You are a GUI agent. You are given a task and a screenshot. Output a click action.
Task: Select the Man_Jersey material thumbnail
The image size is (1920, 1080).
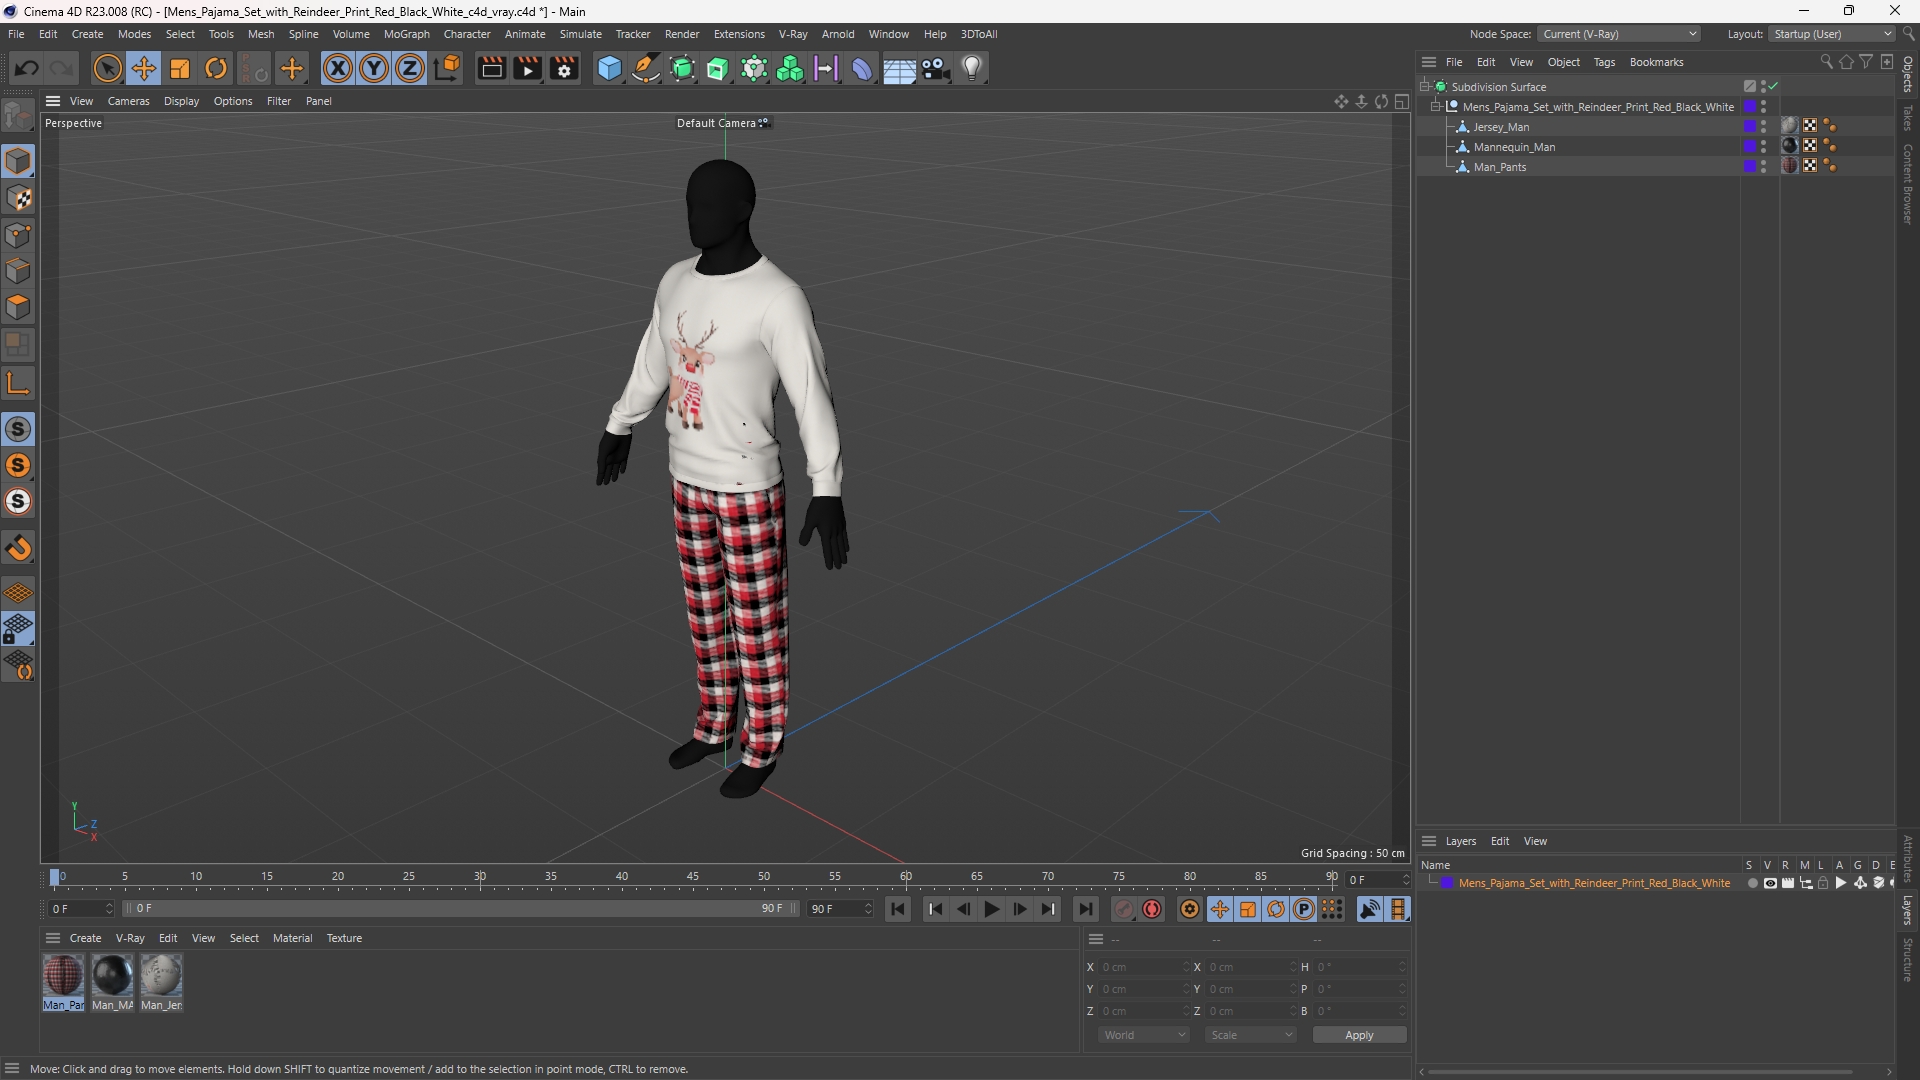[161, 976]
